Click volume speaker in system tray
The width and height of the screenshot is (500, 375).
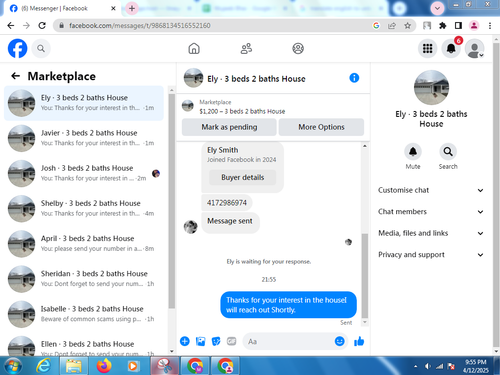coord(428,366)
